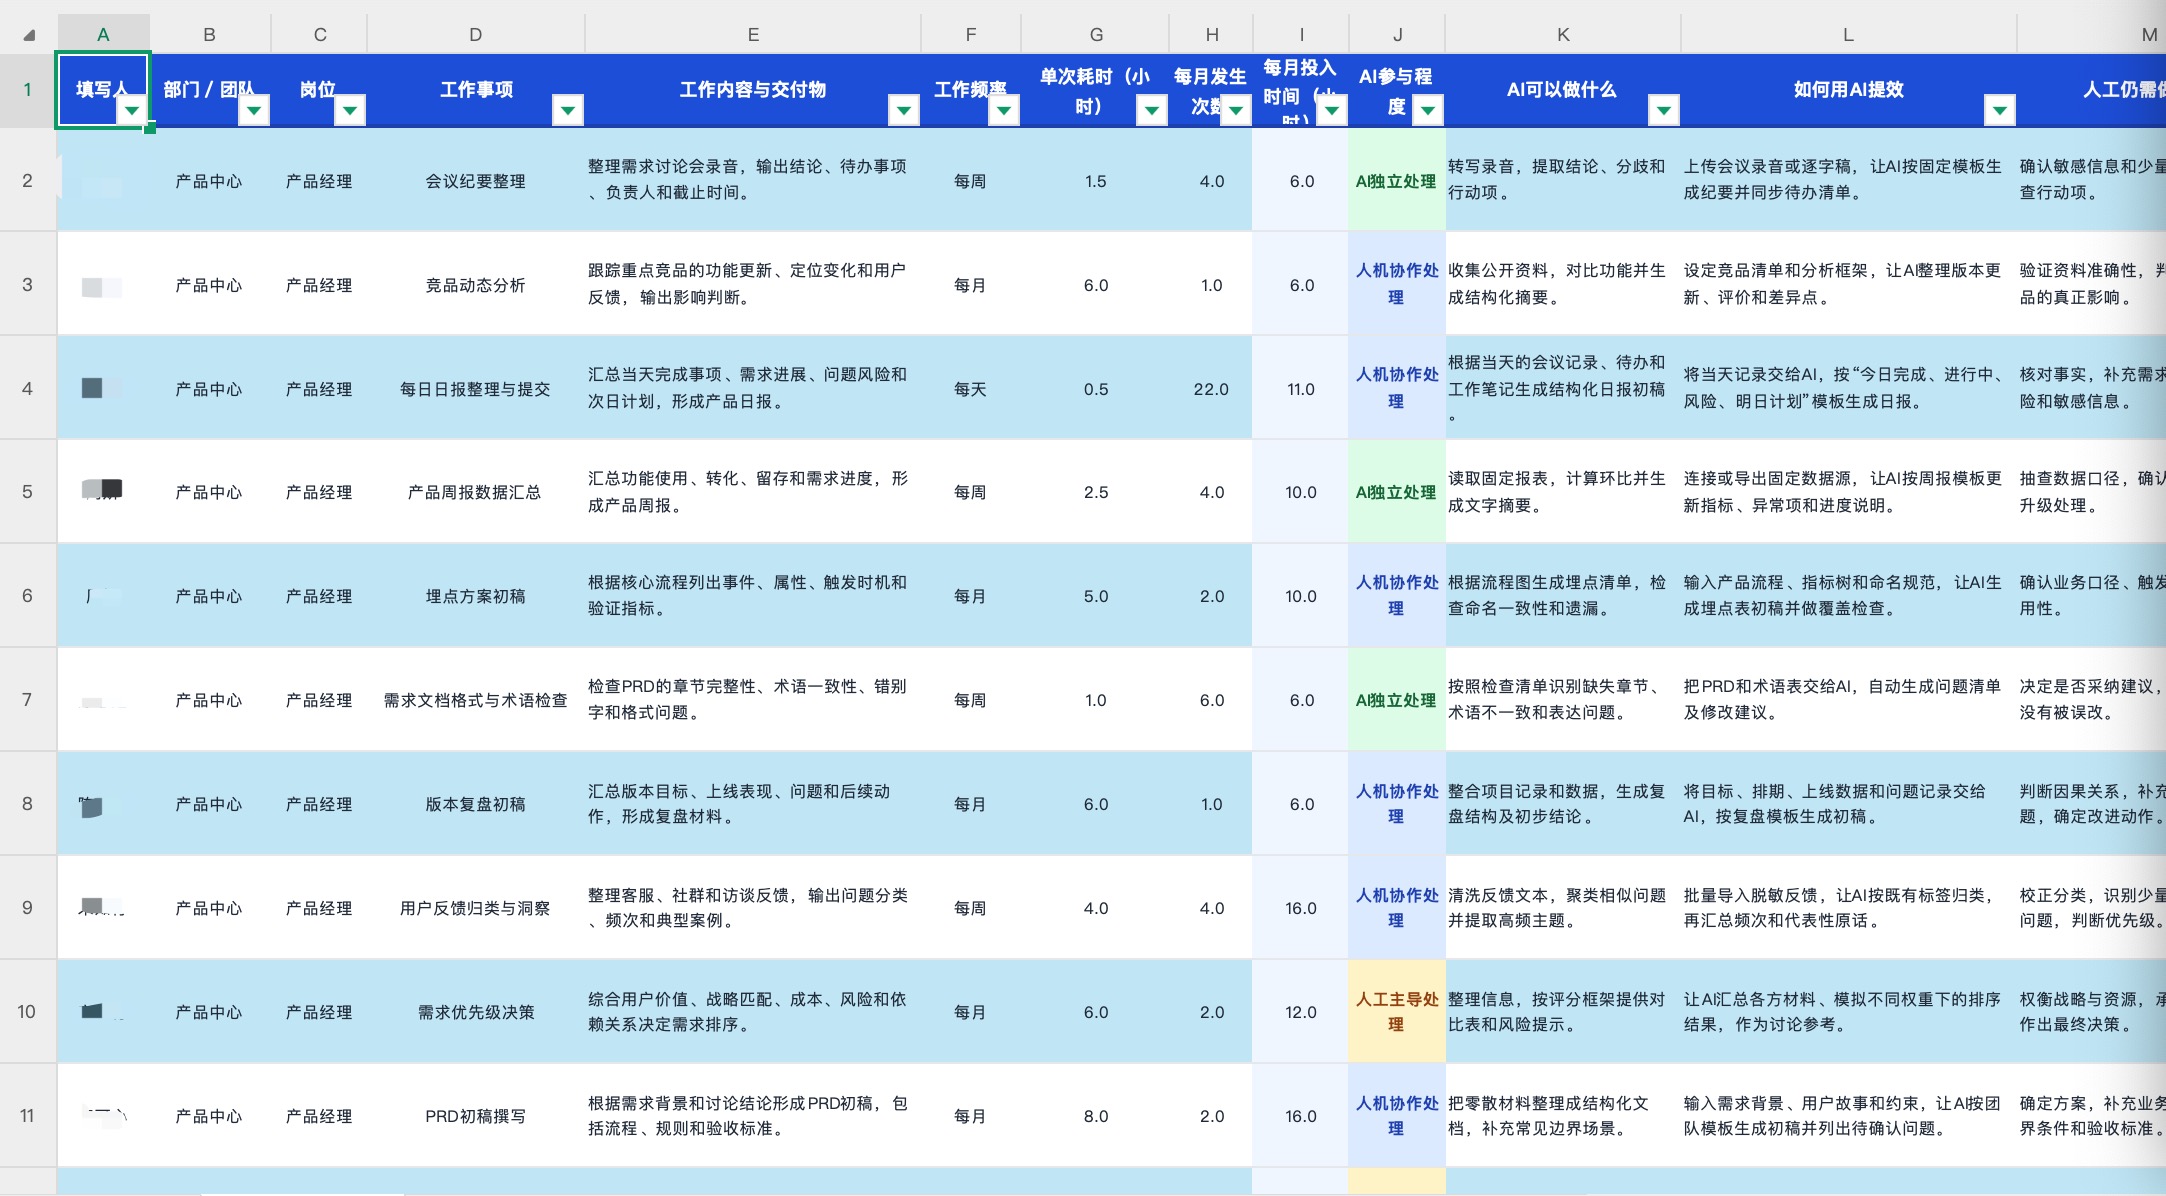2166x1196 pixels.
Task: Click AI独立处理 cell in row 7
Action: point(1397,700)
